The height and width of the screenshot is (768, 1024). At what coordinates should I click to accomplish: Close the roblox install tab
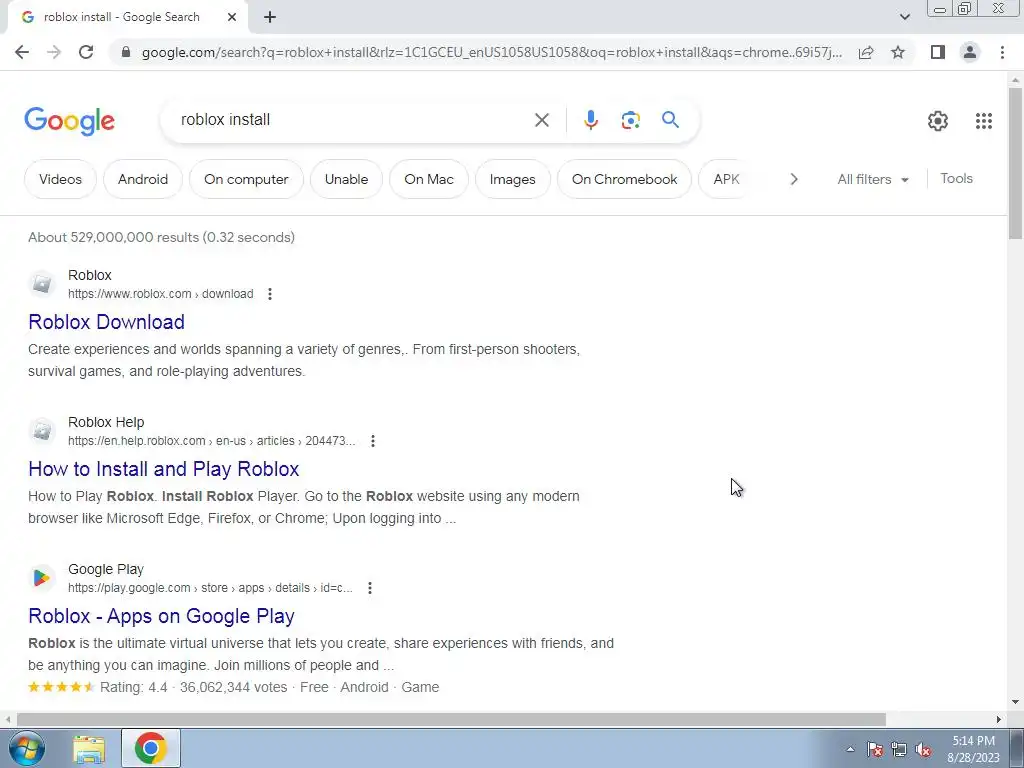(x=232, y=18)
